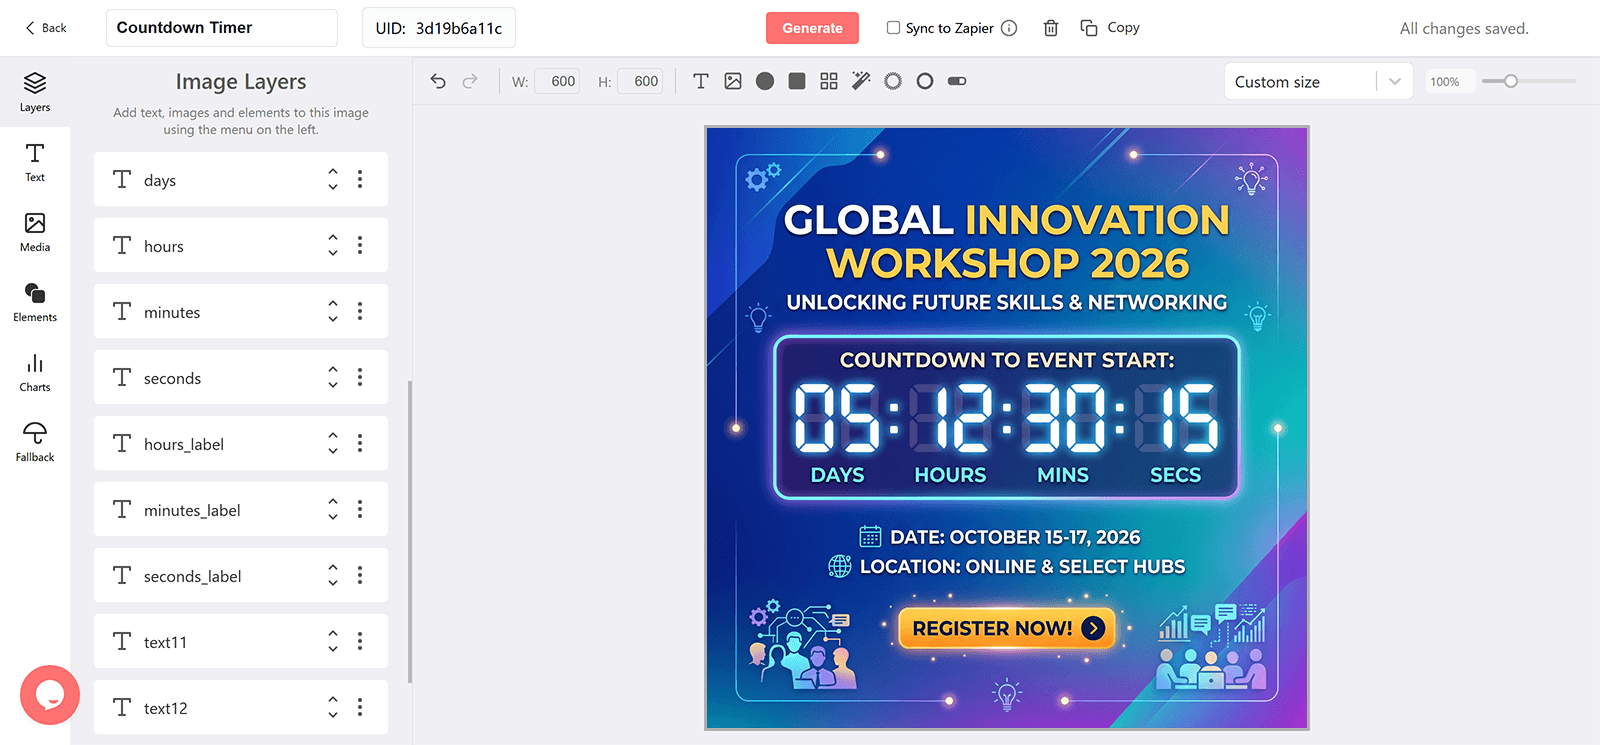Click the Generate button
This screenshot has width=1600, height=745.
click(812, 28)
